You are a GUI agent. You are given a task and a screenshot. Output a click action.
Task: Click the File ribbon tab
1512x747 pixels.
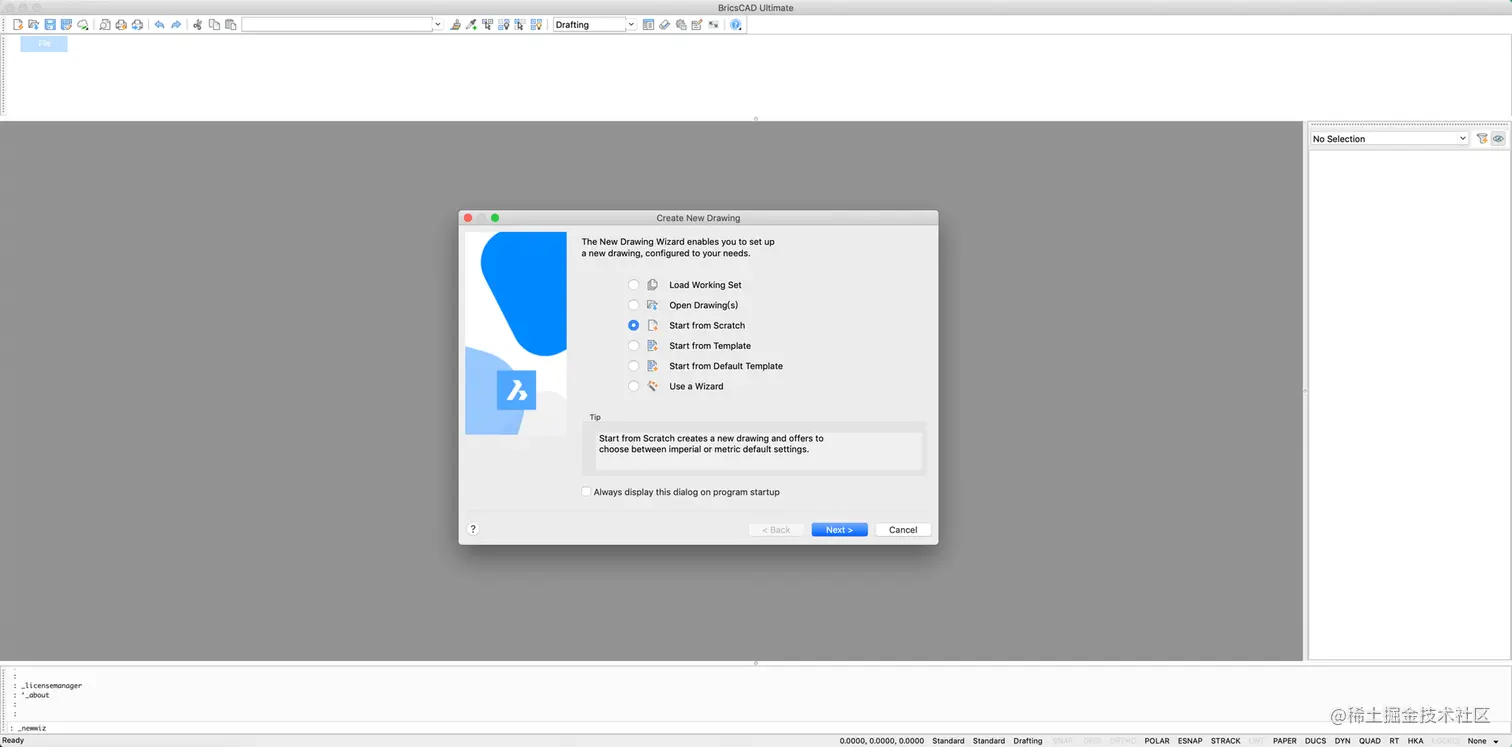pos(44,44)
